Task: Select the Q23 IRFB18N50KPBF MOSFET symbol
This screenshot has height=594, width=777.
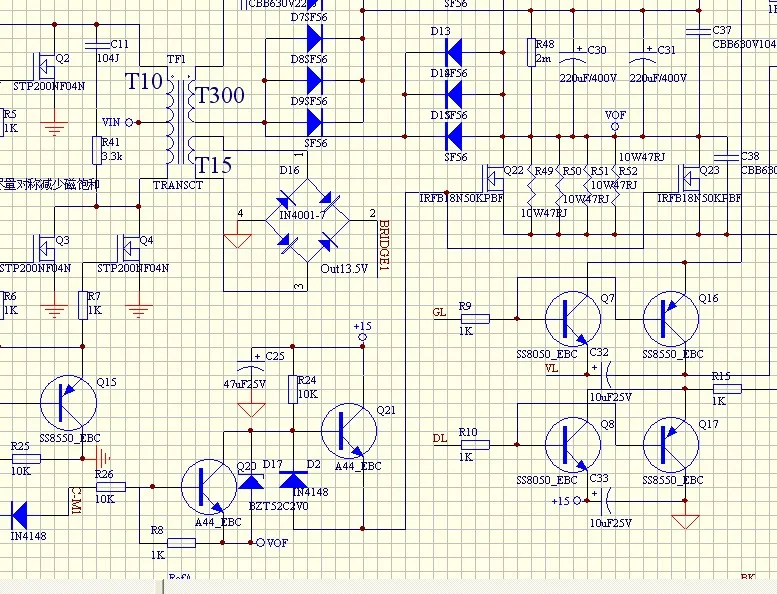Action: coord(689,178)
